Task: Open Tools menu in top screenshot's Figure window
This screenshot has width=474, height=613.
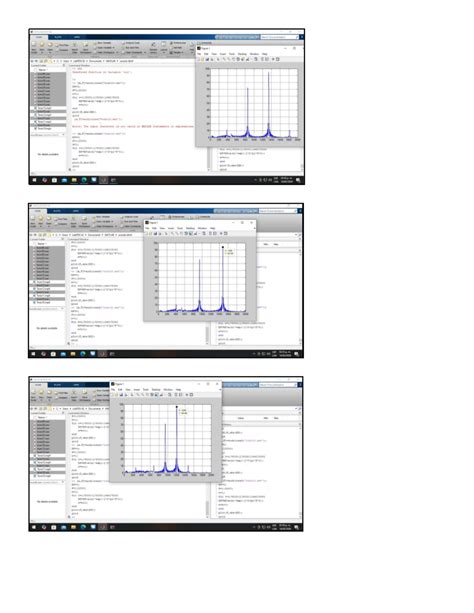Action: coord(232,54)
